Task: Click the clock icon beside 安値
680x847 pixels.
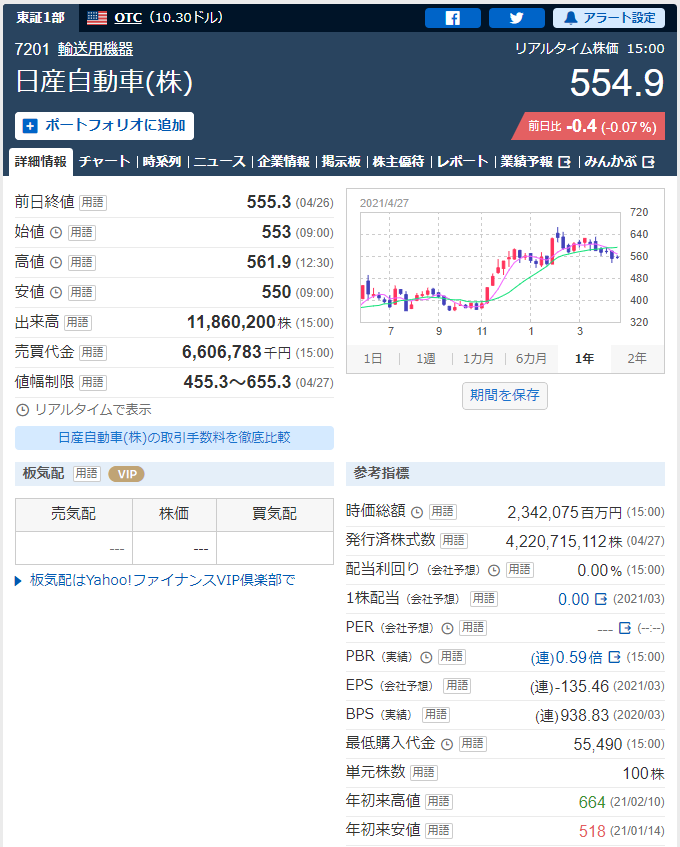Action: point(56,293)
